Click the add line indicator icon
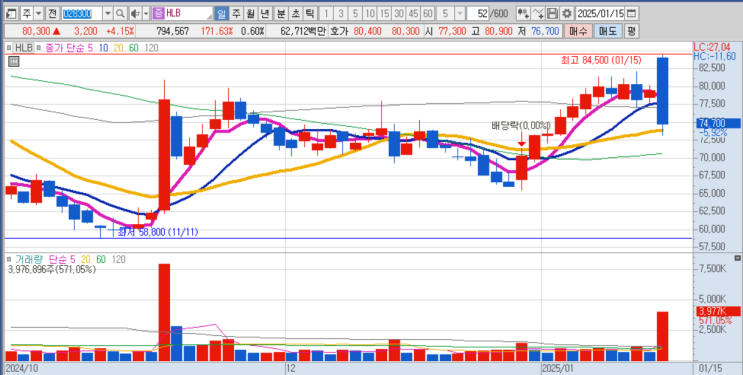The width and height of the screenshot is (743, 375). click(x=538, y=13)
